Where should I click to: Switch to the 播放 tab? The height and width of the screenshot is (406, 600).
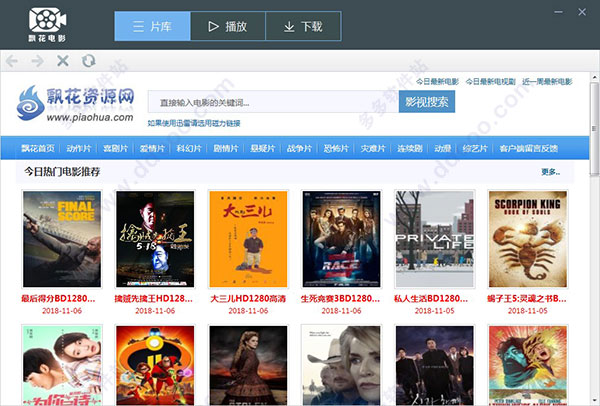coord(228,26)
